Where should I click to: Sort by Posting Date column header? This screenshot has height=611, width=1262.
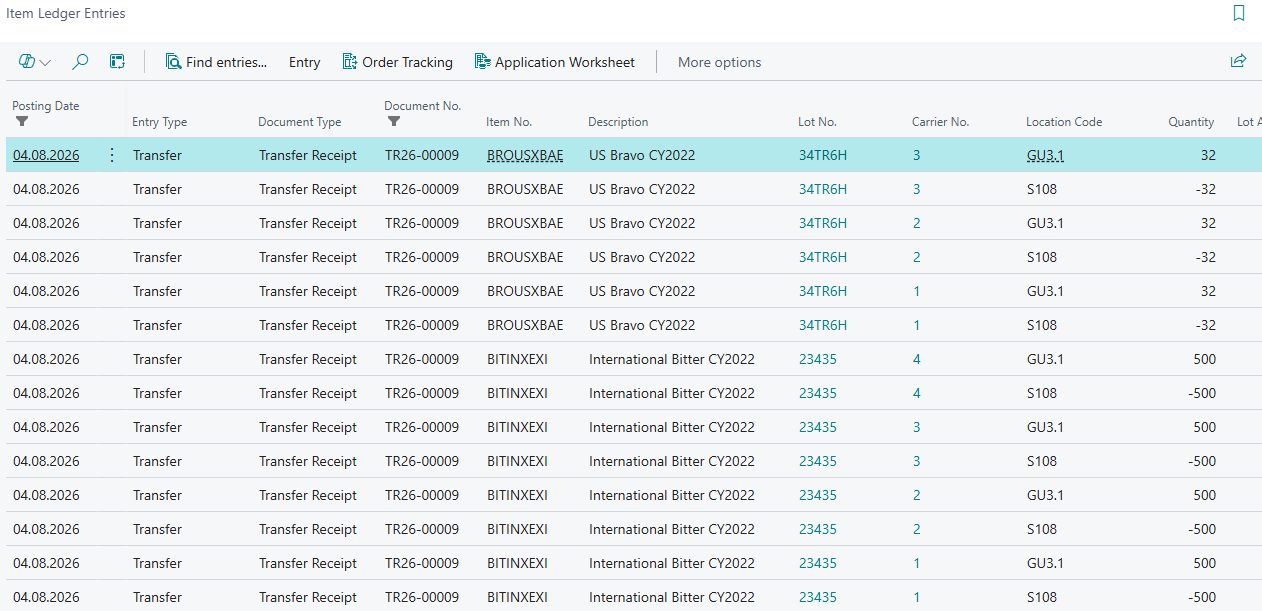pos(46,106)
